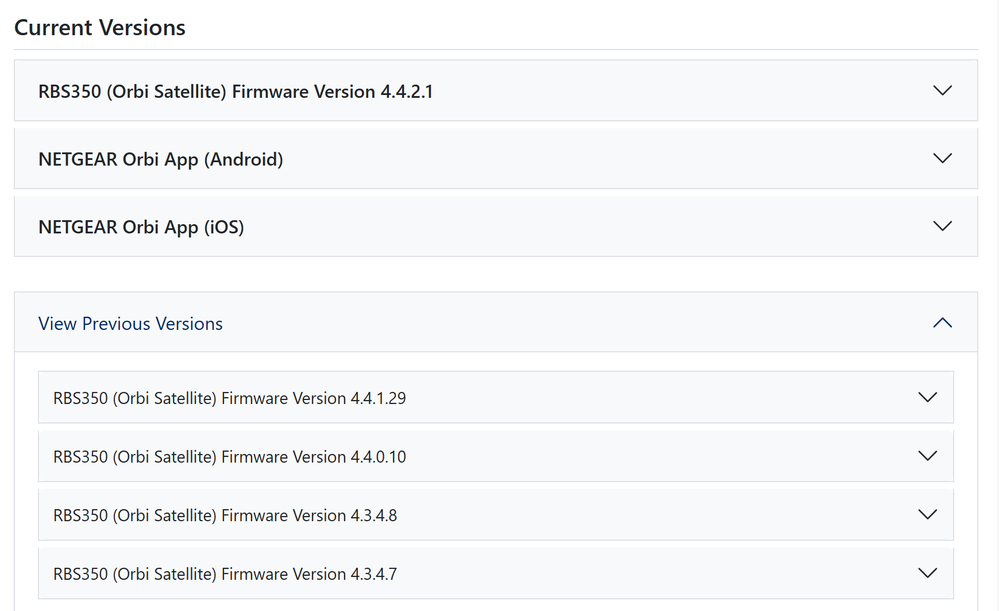Image resolution: width=999 pixels, height=611 pixels.
Task: Select the 'RBS350 (Orbi Satellite) Firmware Version 4.4.2.1' title text
Action: 235,92
